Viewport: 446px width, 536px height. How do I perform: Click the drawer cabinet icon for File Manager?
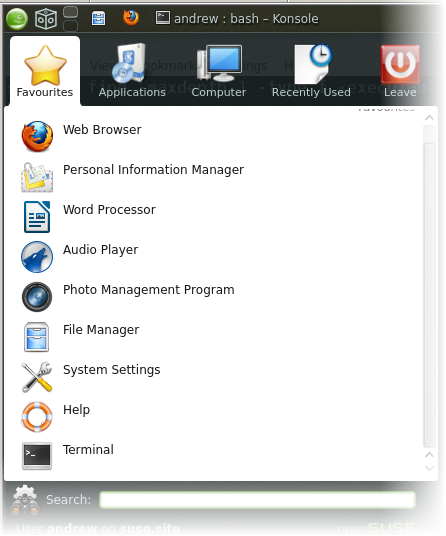pyautogui.click(x=37, y=337)
